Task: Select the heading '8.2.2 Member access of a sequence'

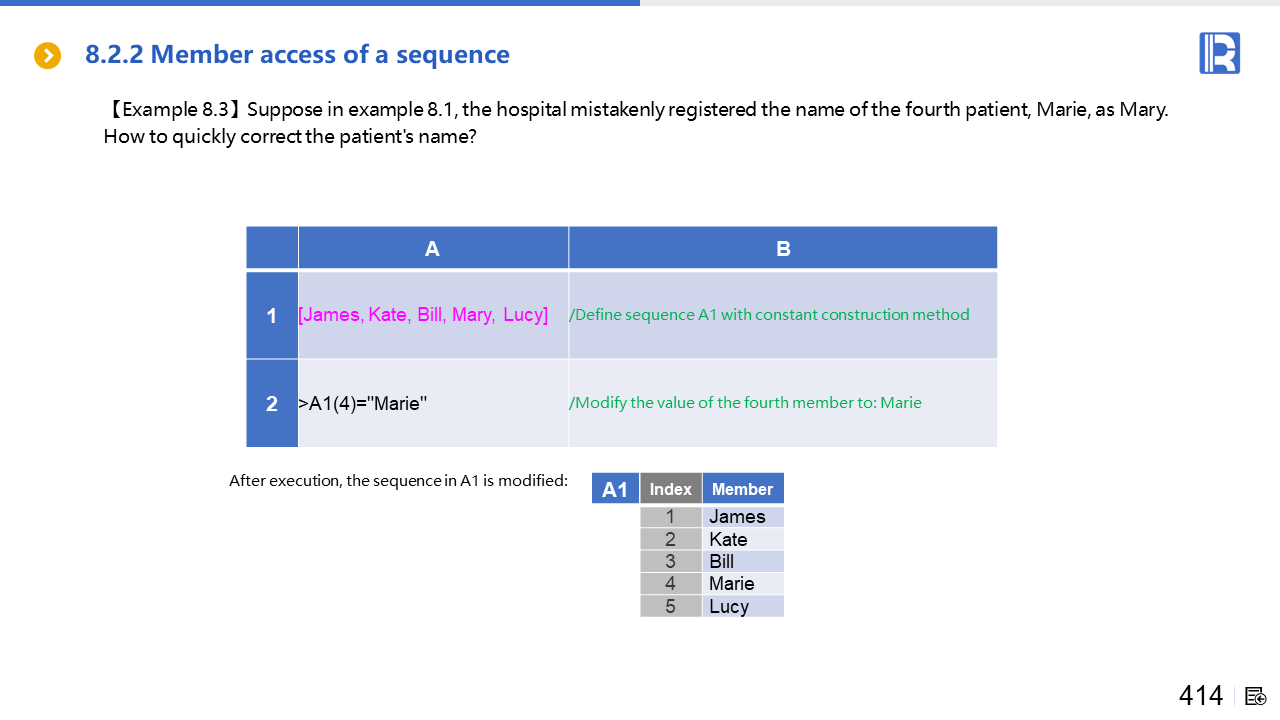Action: pos(297,55)
